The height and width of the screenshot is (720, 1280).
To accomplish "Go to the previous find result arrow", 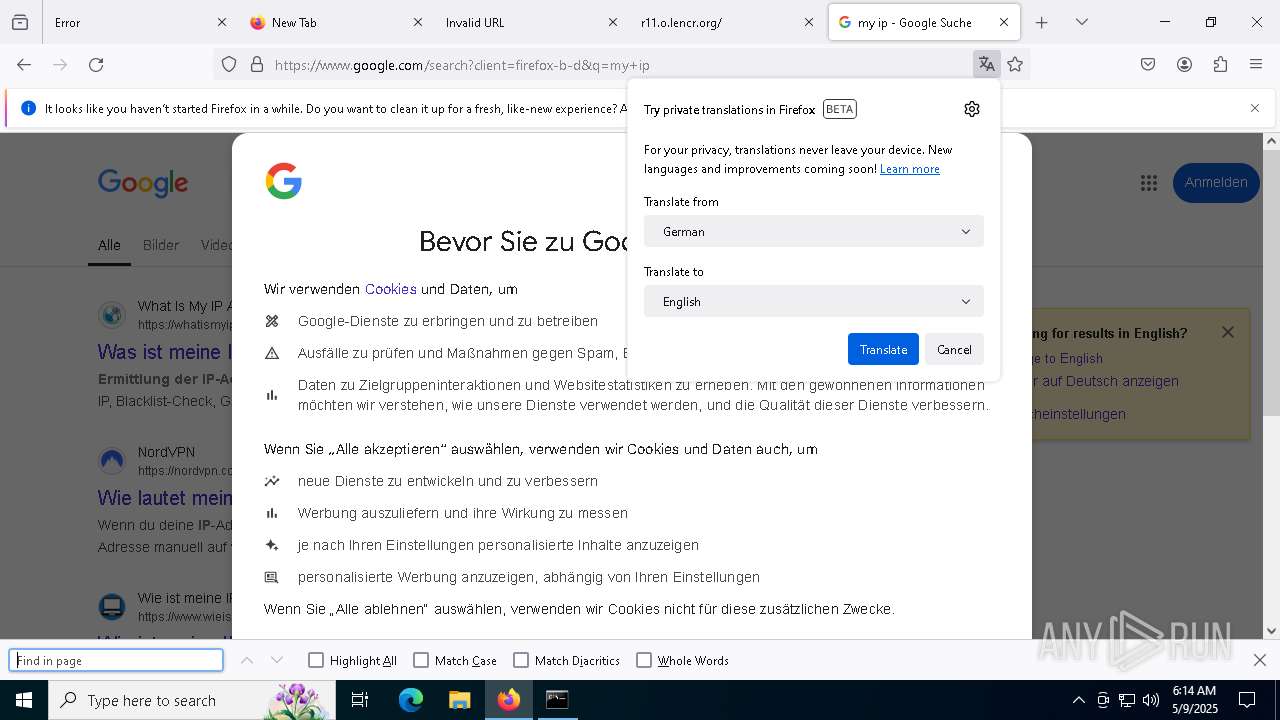I will 247,660.
